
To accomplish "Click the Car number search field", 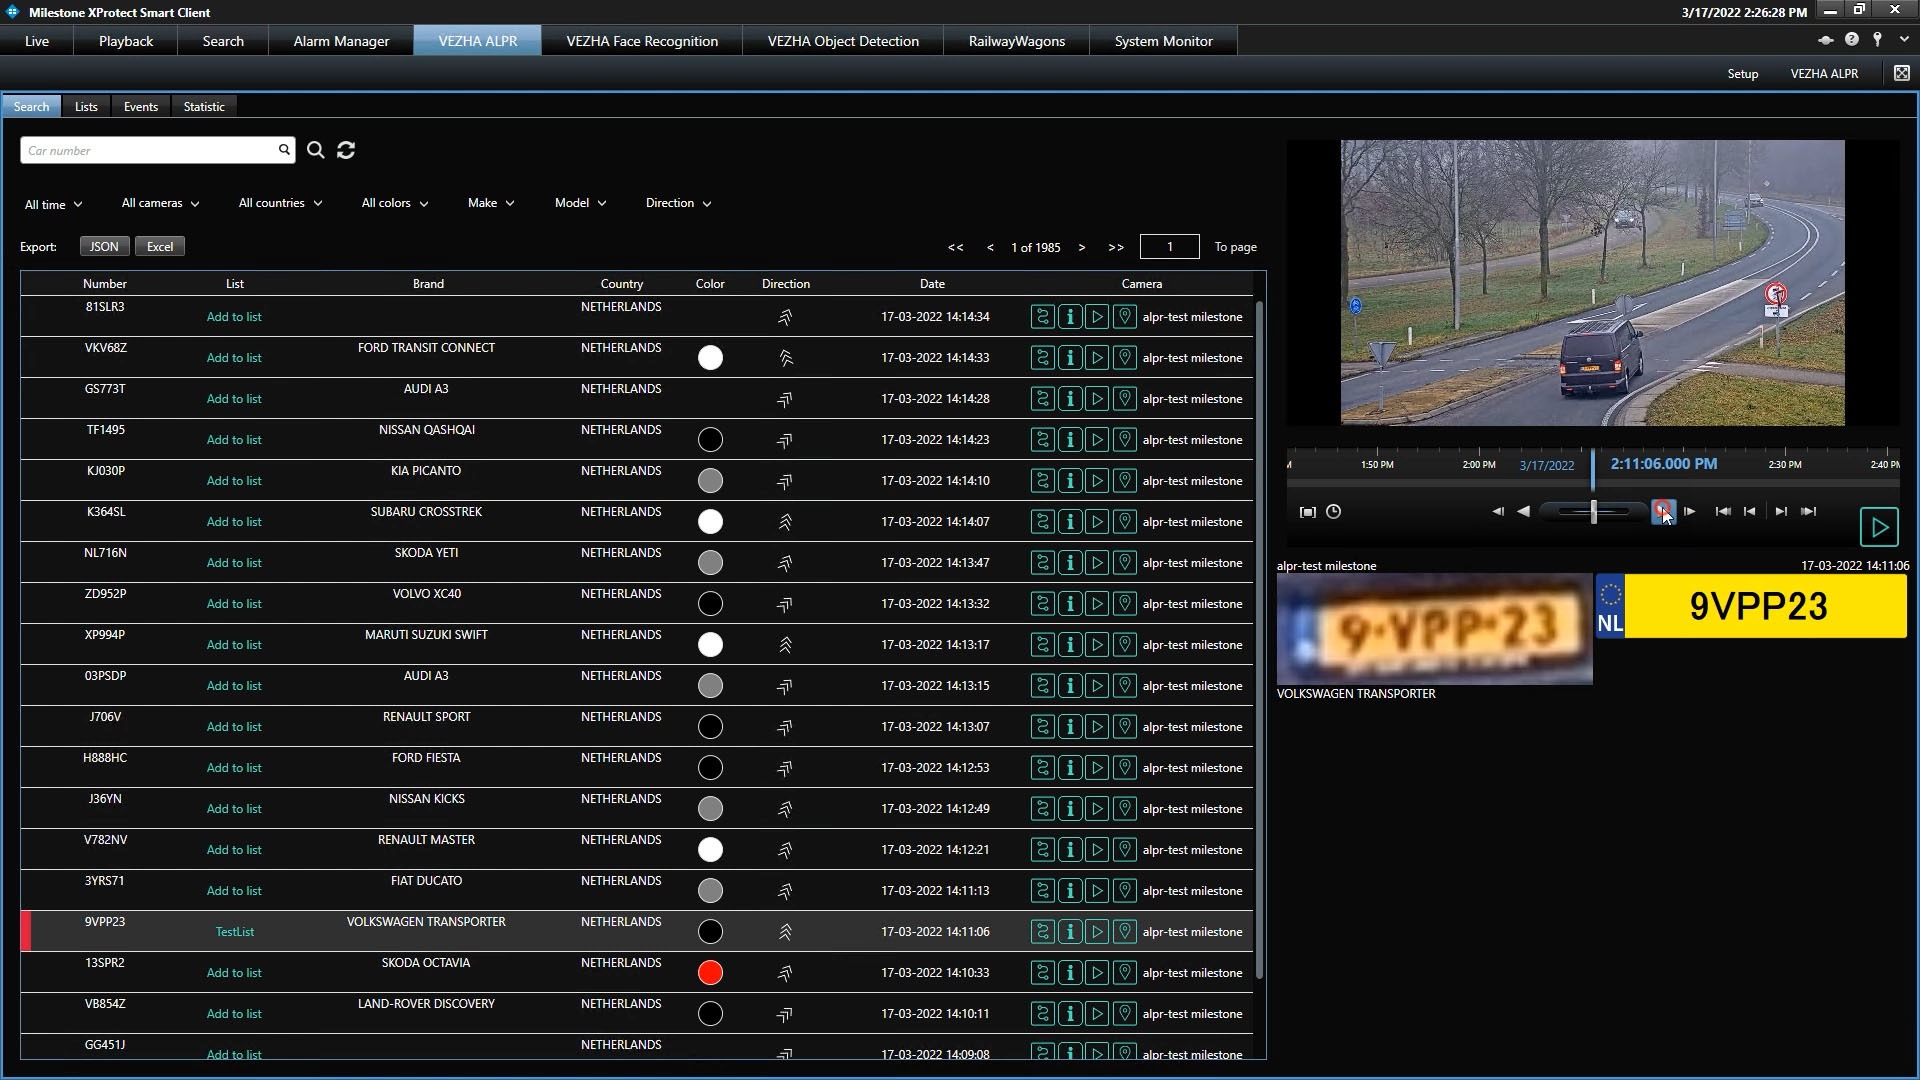I will (157, 150).
